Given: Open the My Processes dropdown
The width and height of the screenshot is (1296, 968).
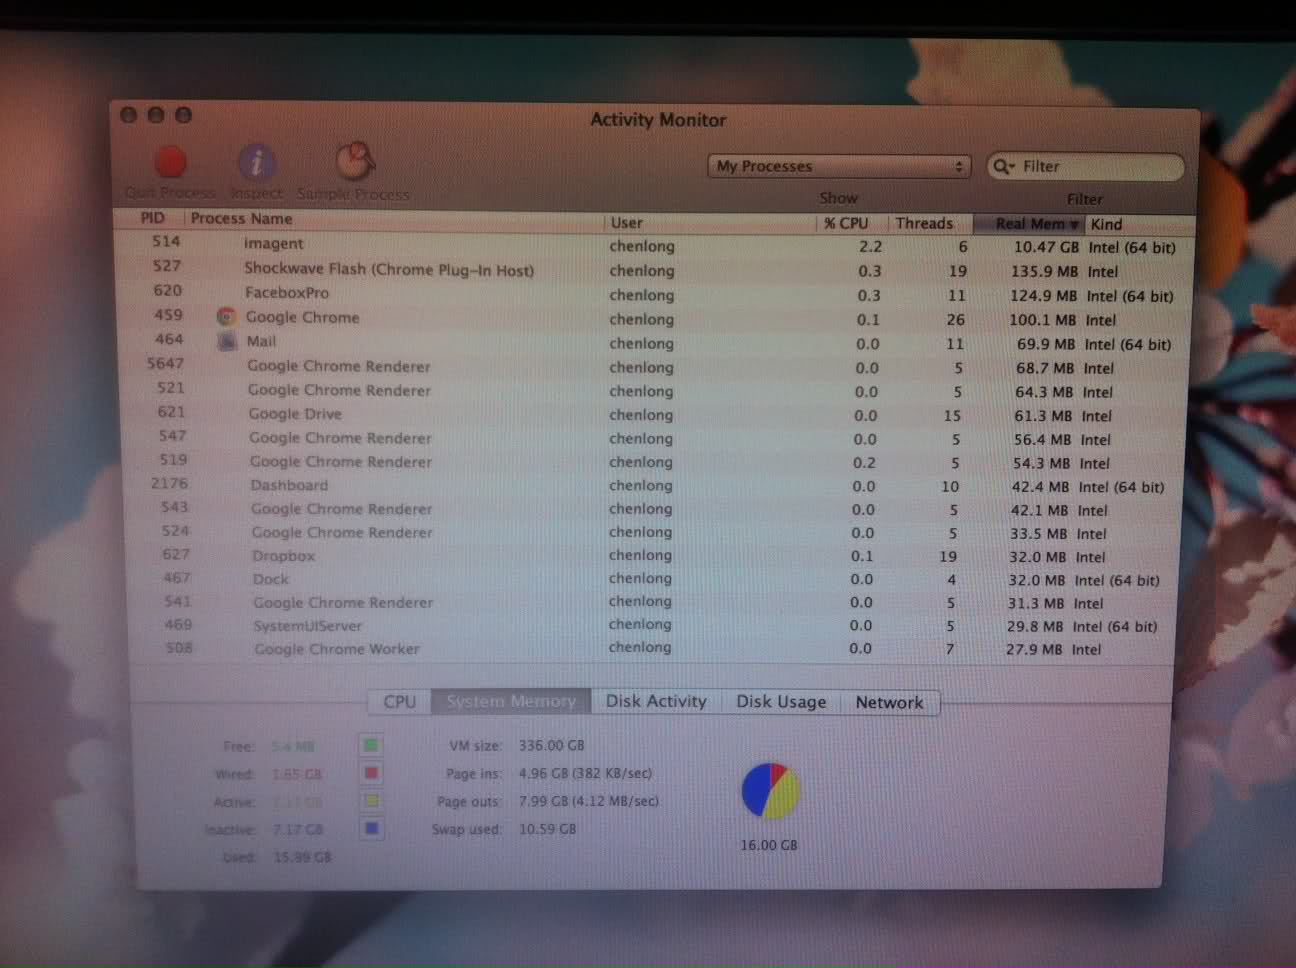Looking at the screenshot, I should (838, 166).
